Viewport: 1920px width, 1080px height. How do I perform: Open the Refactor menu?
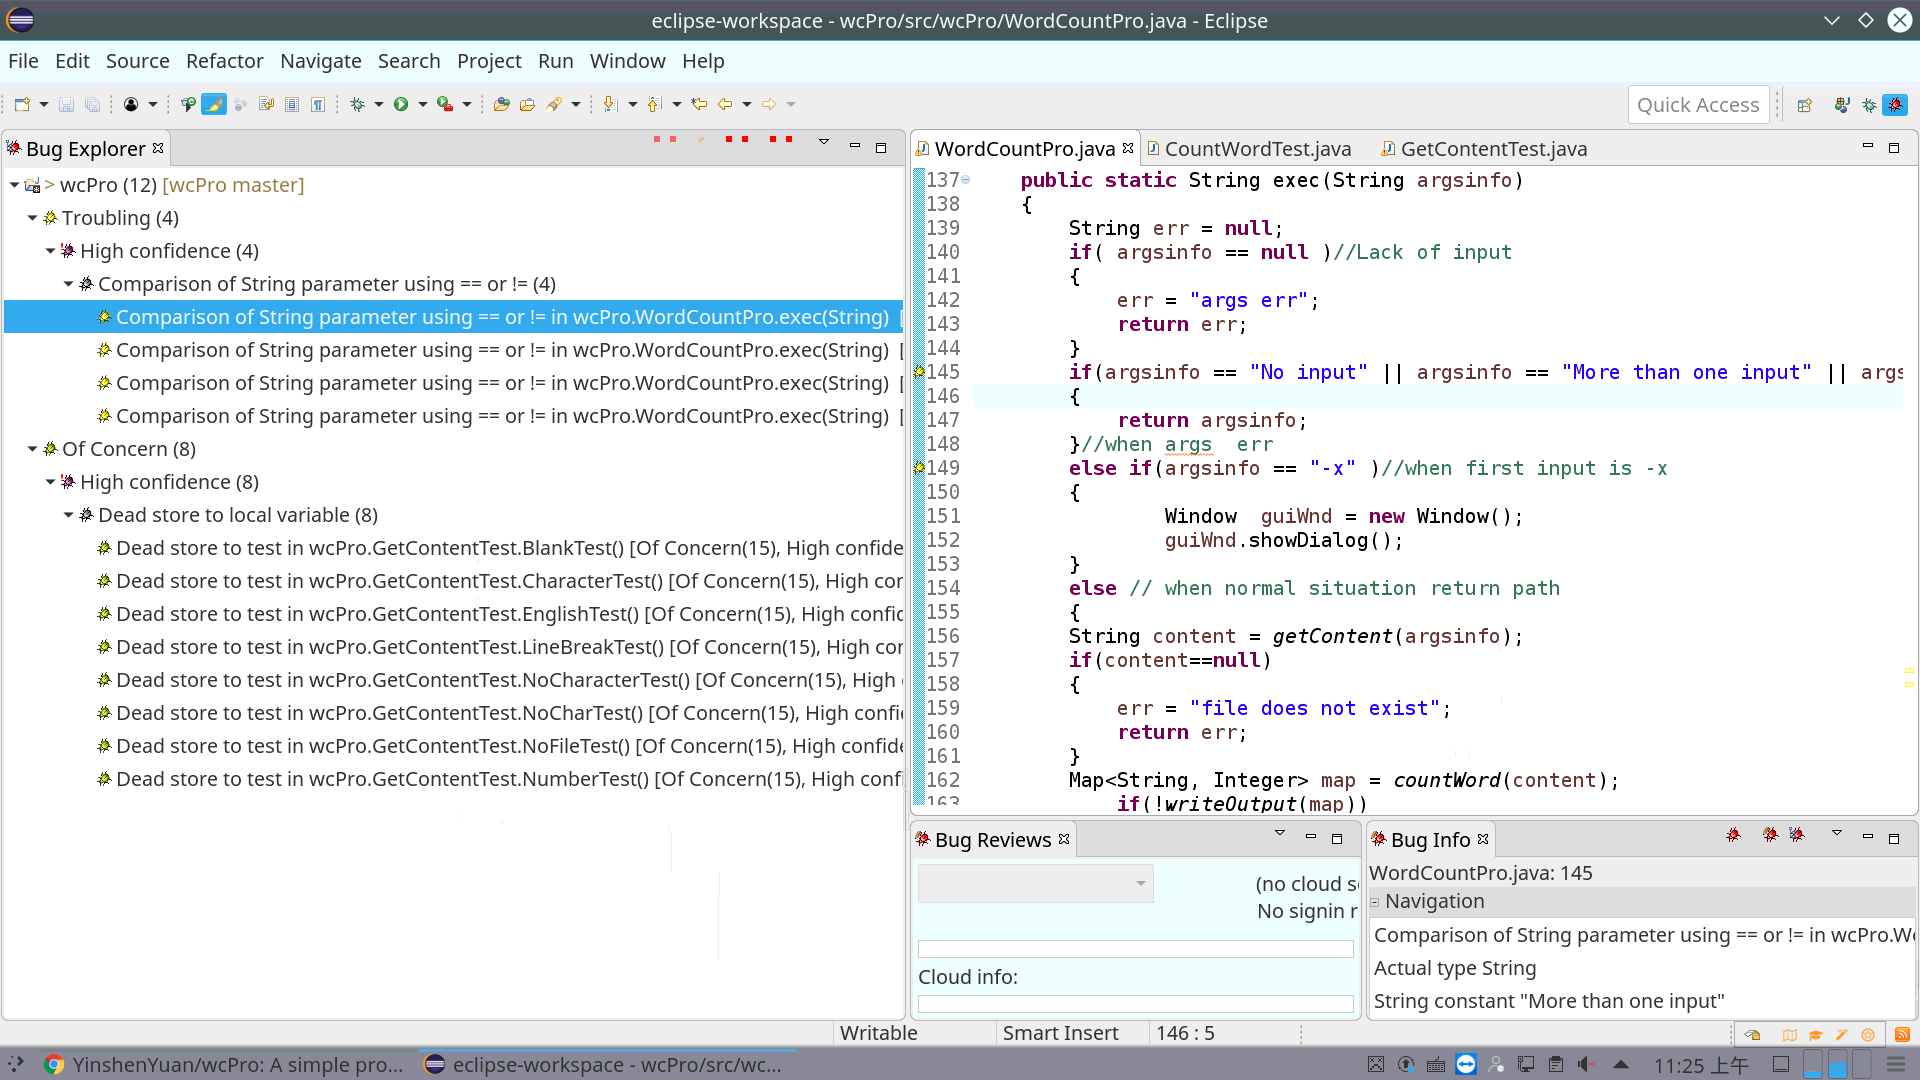[224, 61]
